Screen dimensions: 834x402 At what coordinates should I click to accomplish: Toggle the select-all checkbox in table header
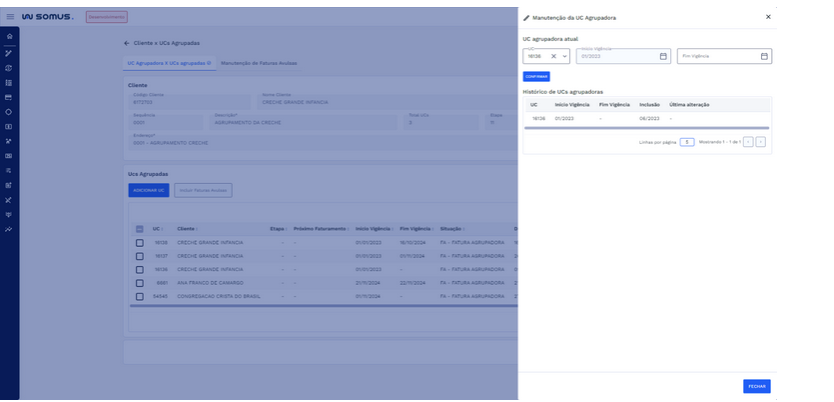point(140,228)
